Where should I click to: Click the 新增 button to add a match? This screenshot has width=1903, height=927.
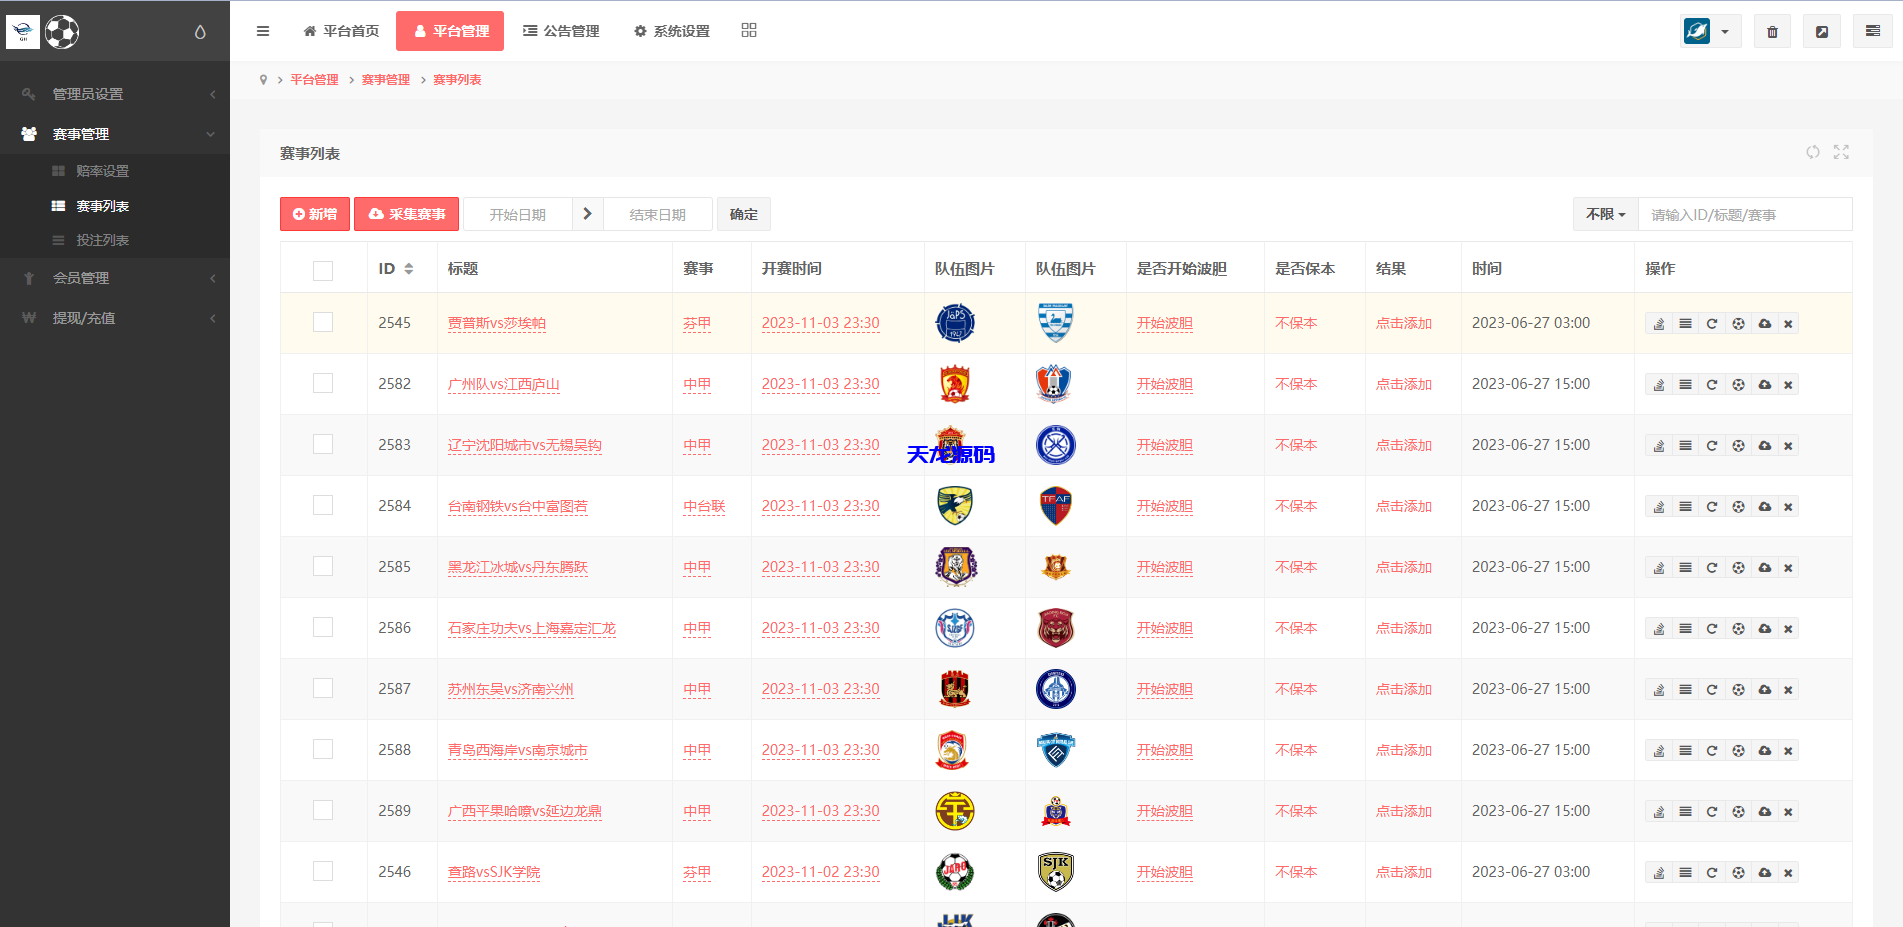(x=314, y=214)
